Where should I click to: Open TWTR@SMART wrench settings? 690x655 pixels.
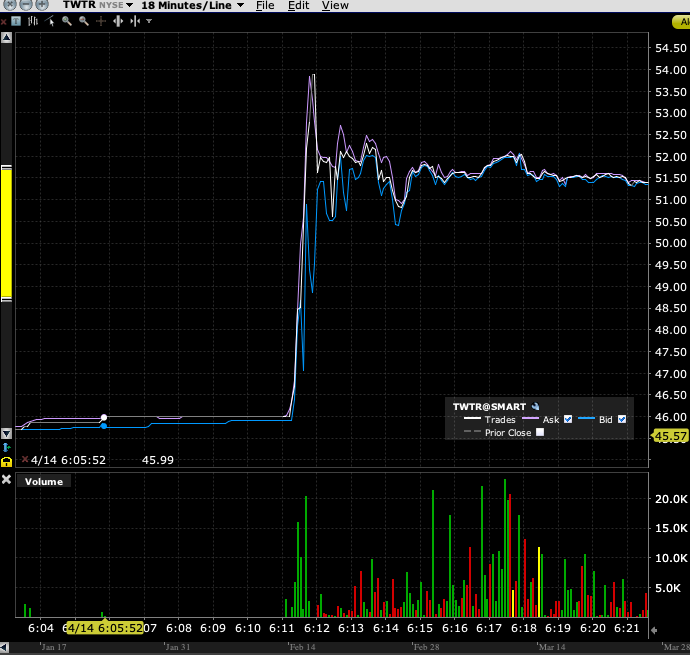click(x=535, y=407)
